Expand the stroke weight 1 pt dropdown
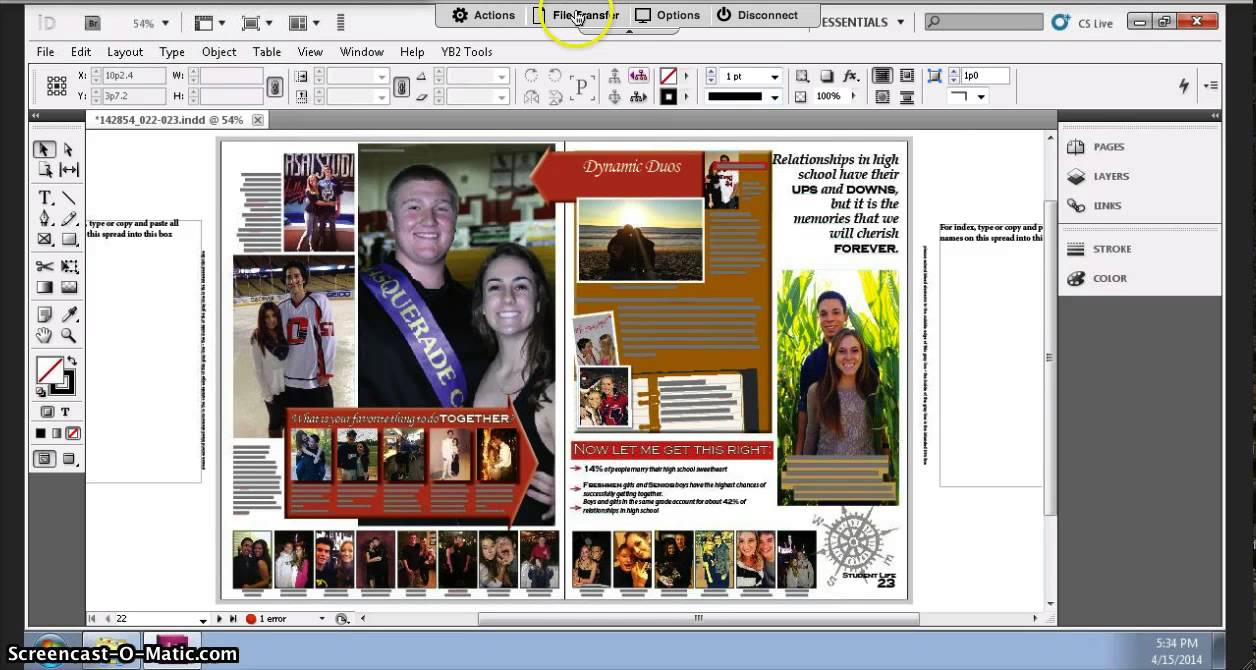The height and width of the screenshot is (670, 1256). click(x=774, y=76)
